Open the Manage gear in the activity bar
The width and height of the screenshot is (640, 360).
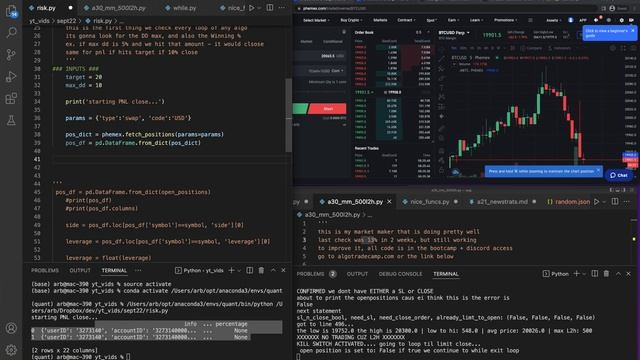(x=11, y=350)
